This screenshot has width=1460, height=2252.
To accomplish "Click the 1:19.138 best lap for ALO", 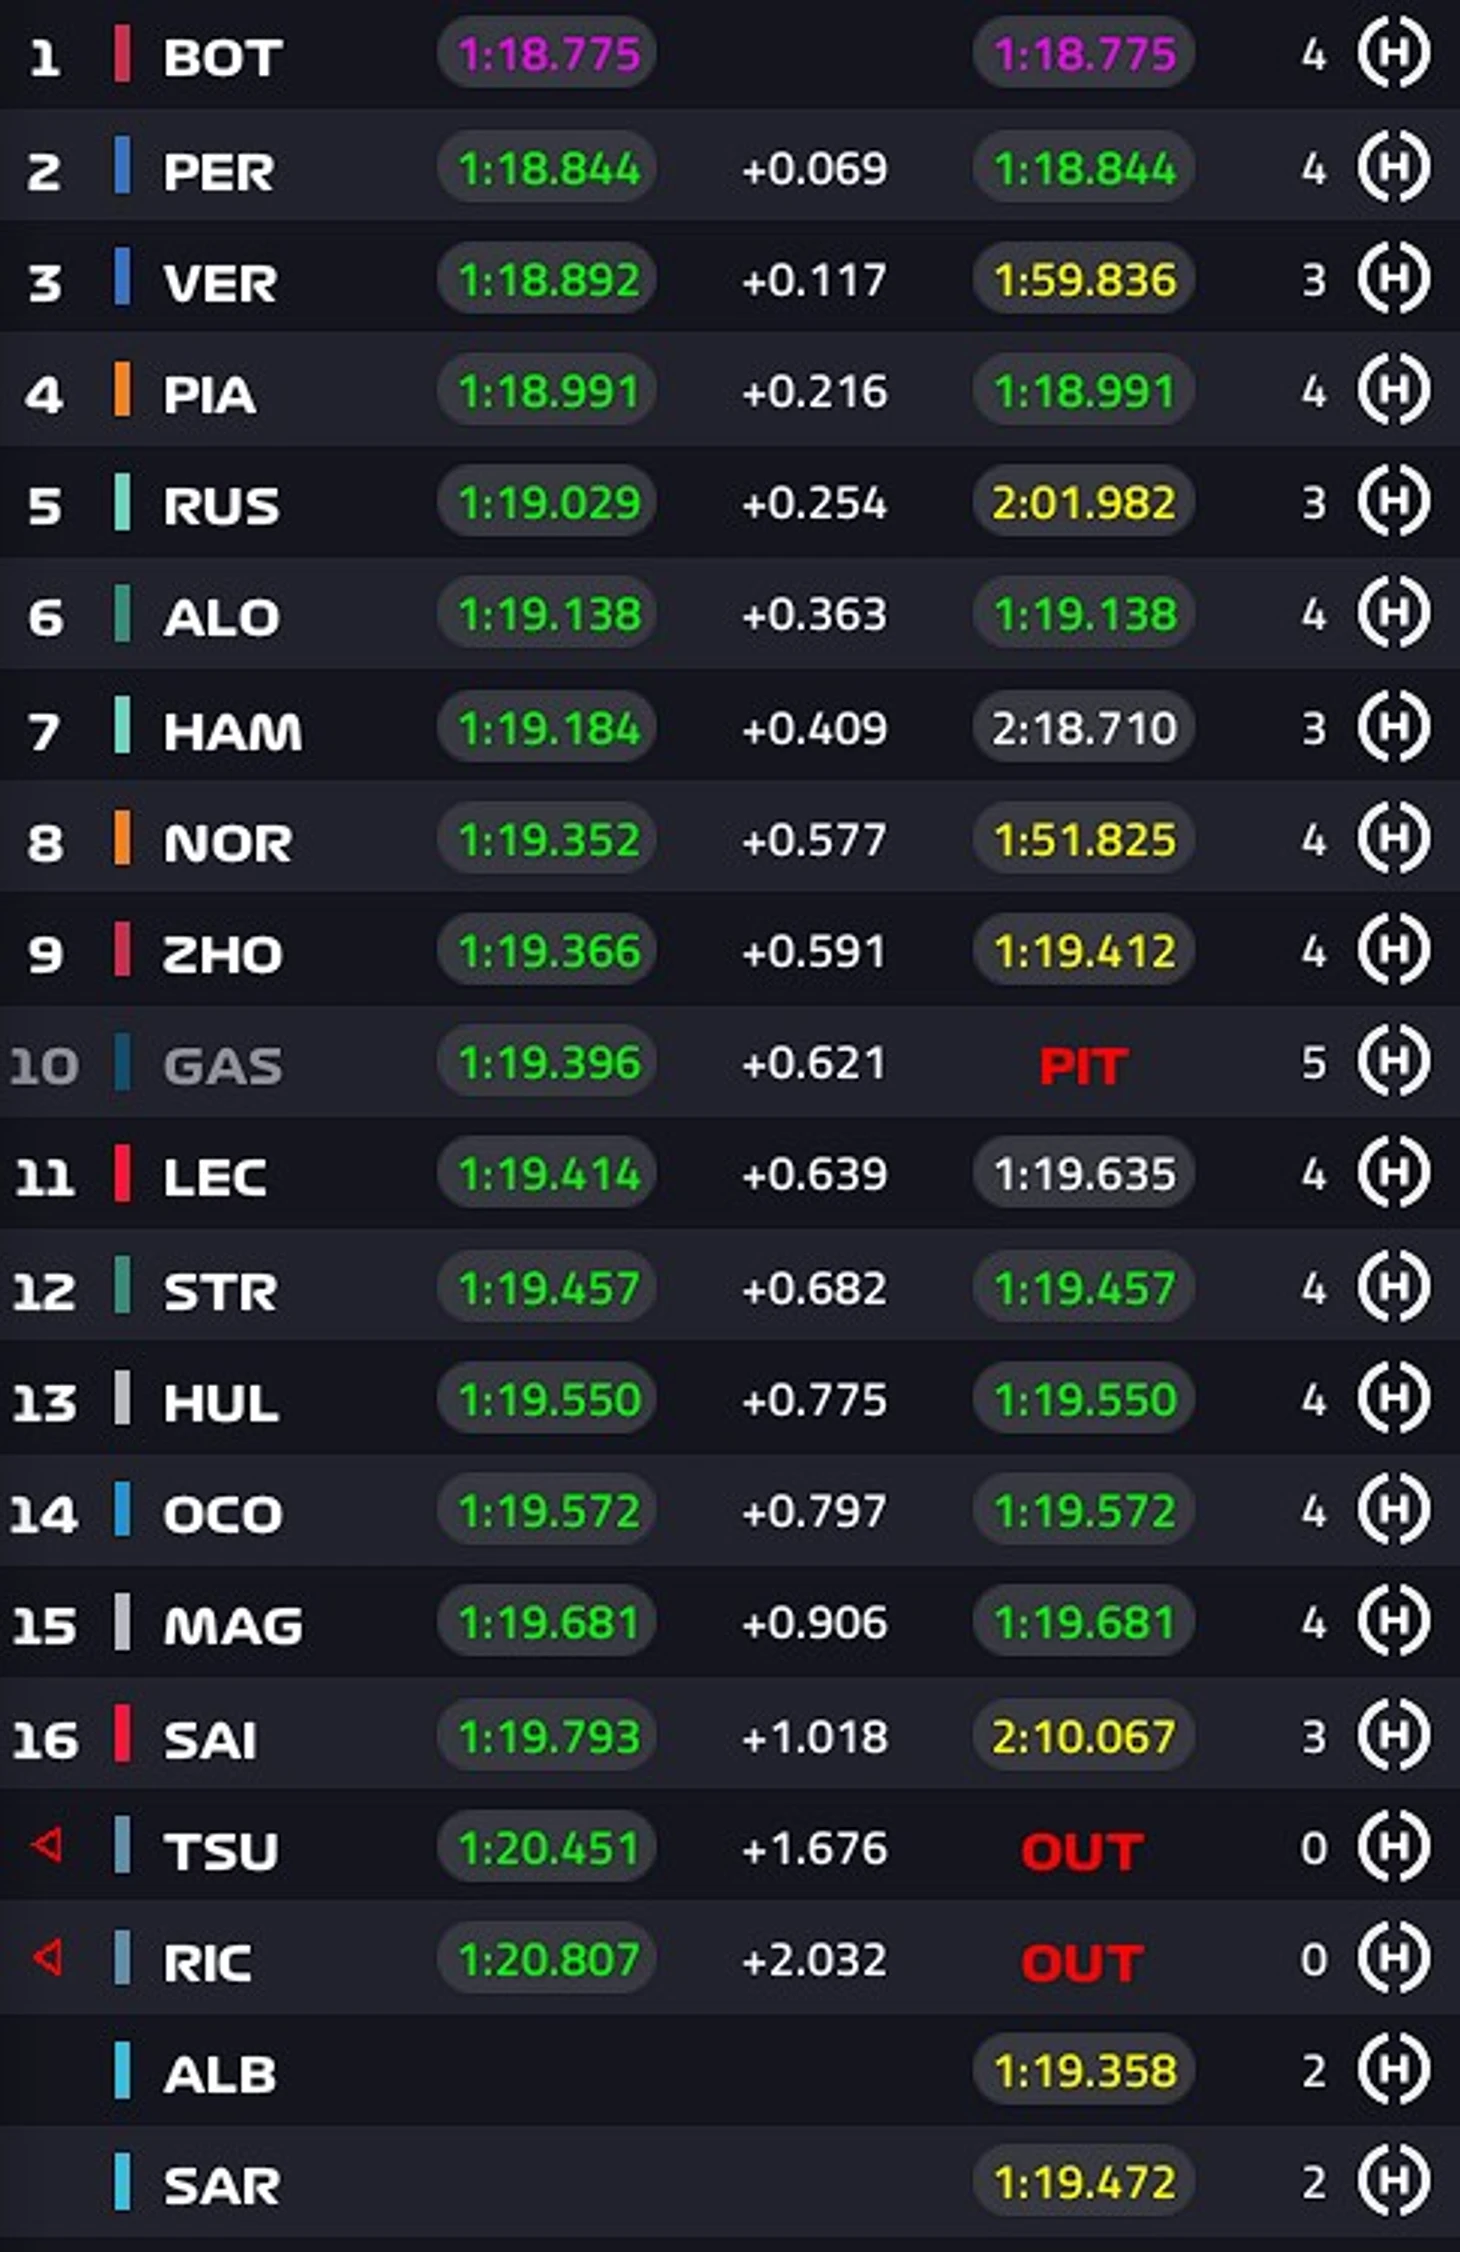I will pos(547,614).
